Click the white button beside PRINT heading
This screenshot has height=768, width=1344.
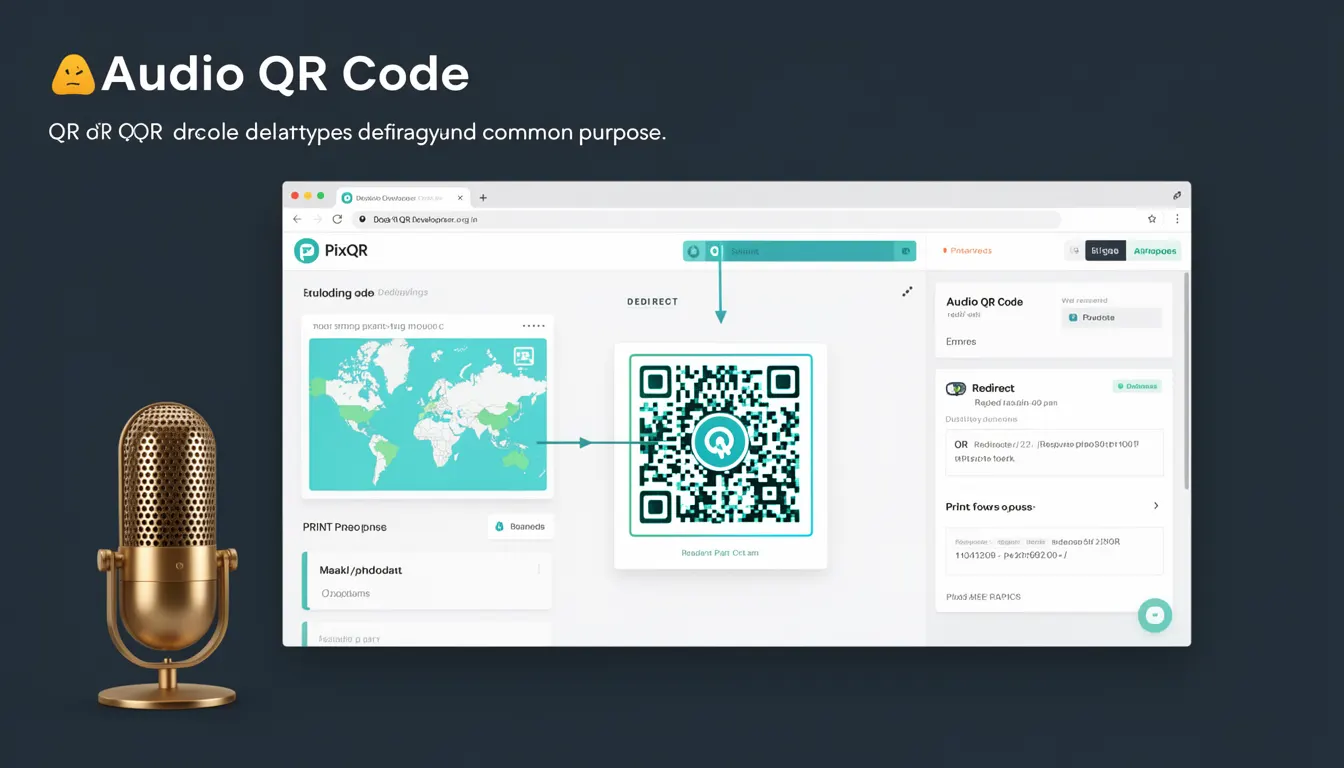(521, 526)
